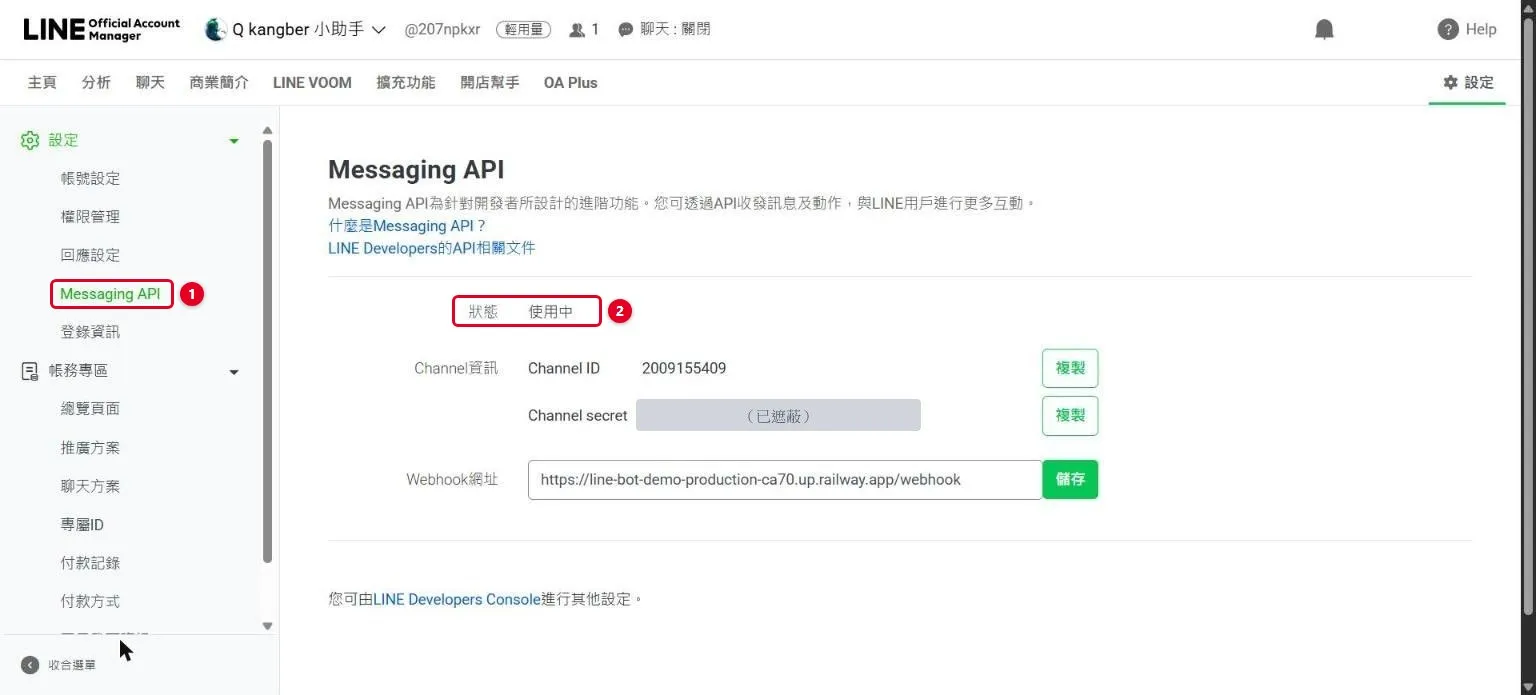Open 聊天方案 in the sidebar
The width and height of the screenshot is (1536, 695).
[90, 486]
